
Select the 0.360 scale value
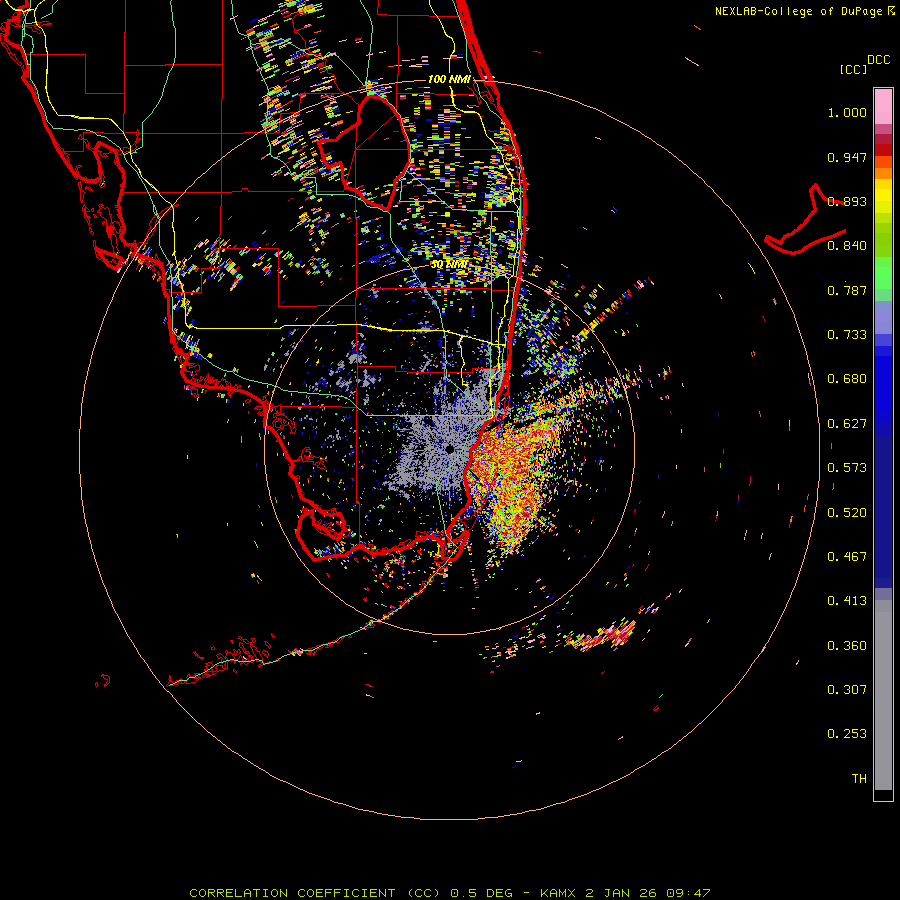(847, 646)
